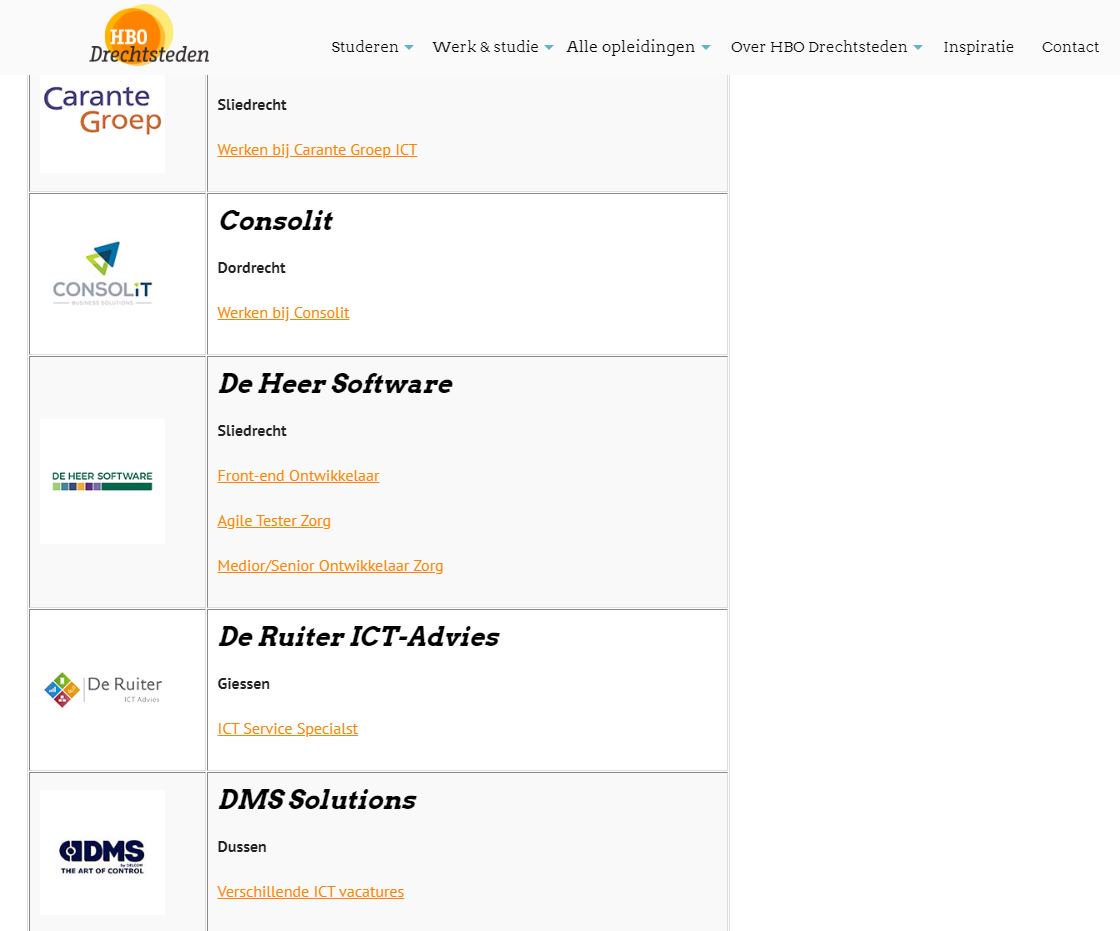The image size is (1120, 931).
Task: Click the Dordrecht location text
Action: click(251, 268)
